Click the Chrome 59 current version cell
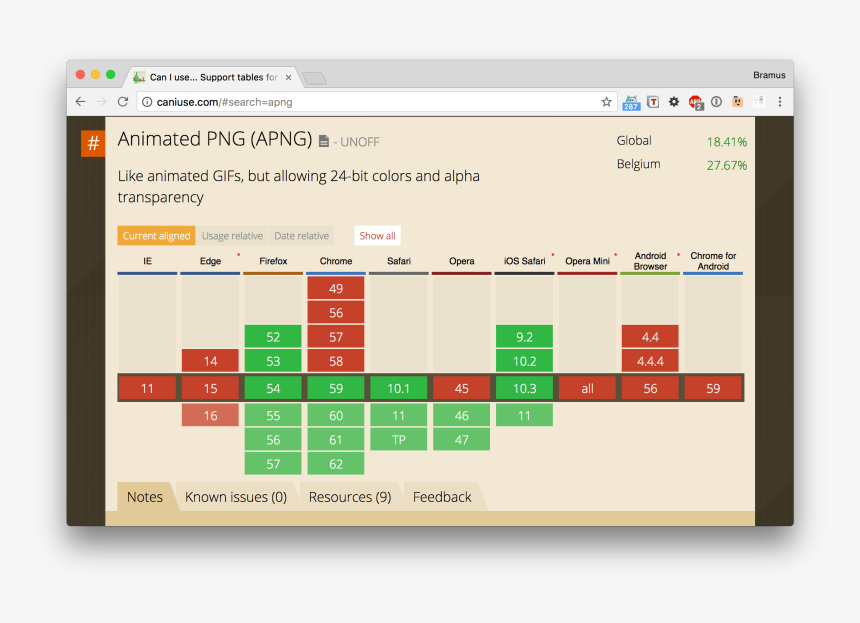Viewport: 860px width, 623px height. point(336,388)
